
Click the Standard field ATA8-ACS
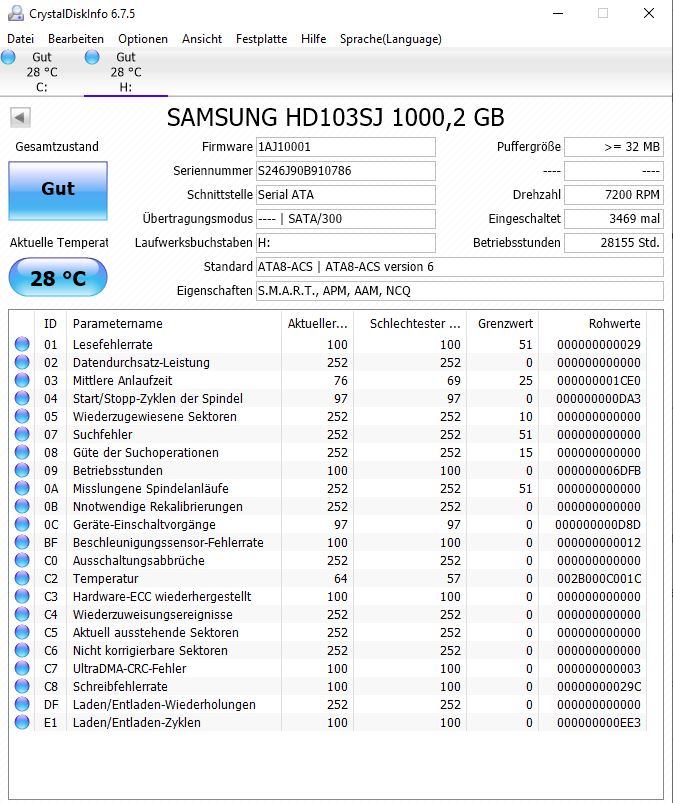tap(460, 267)
